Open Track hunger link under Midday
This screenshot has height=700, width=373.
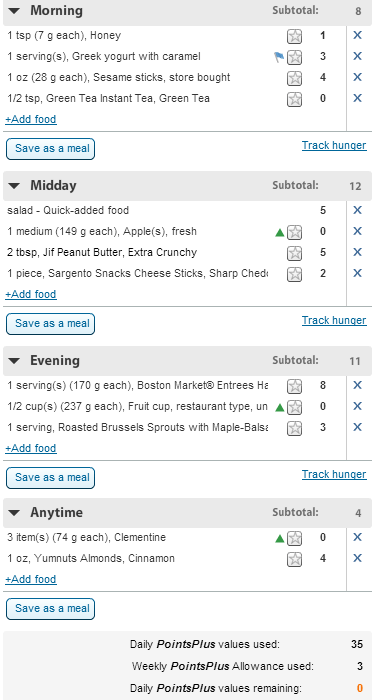334,321
